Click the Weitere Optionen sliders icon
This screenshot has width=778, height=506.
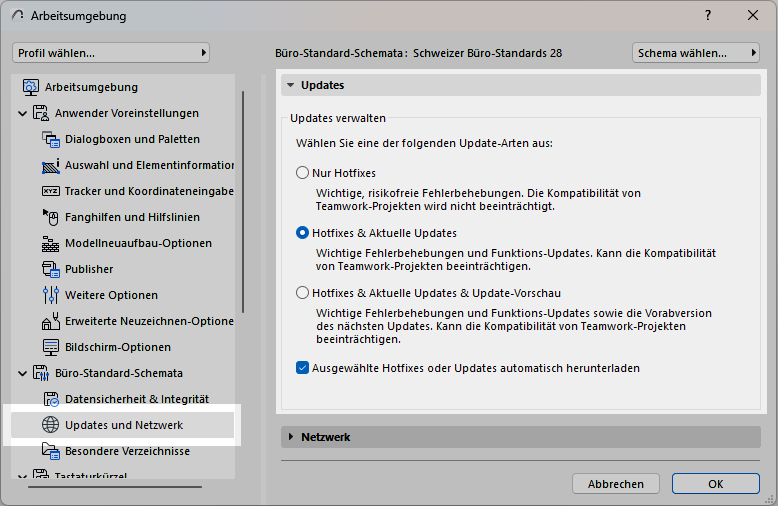coord(51,295)
